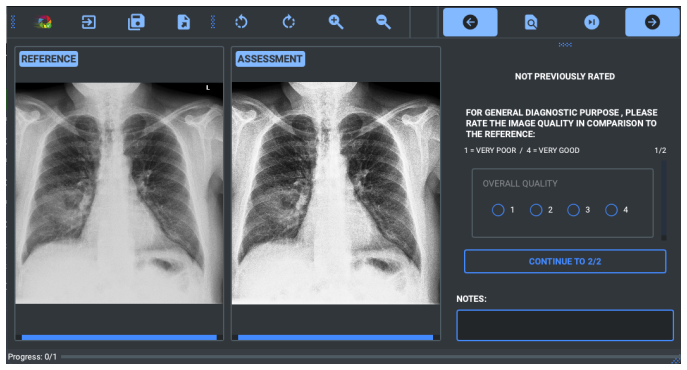
Task: Click the import/login arrow icon in toolbar
Action: click(x=89, y=22)
